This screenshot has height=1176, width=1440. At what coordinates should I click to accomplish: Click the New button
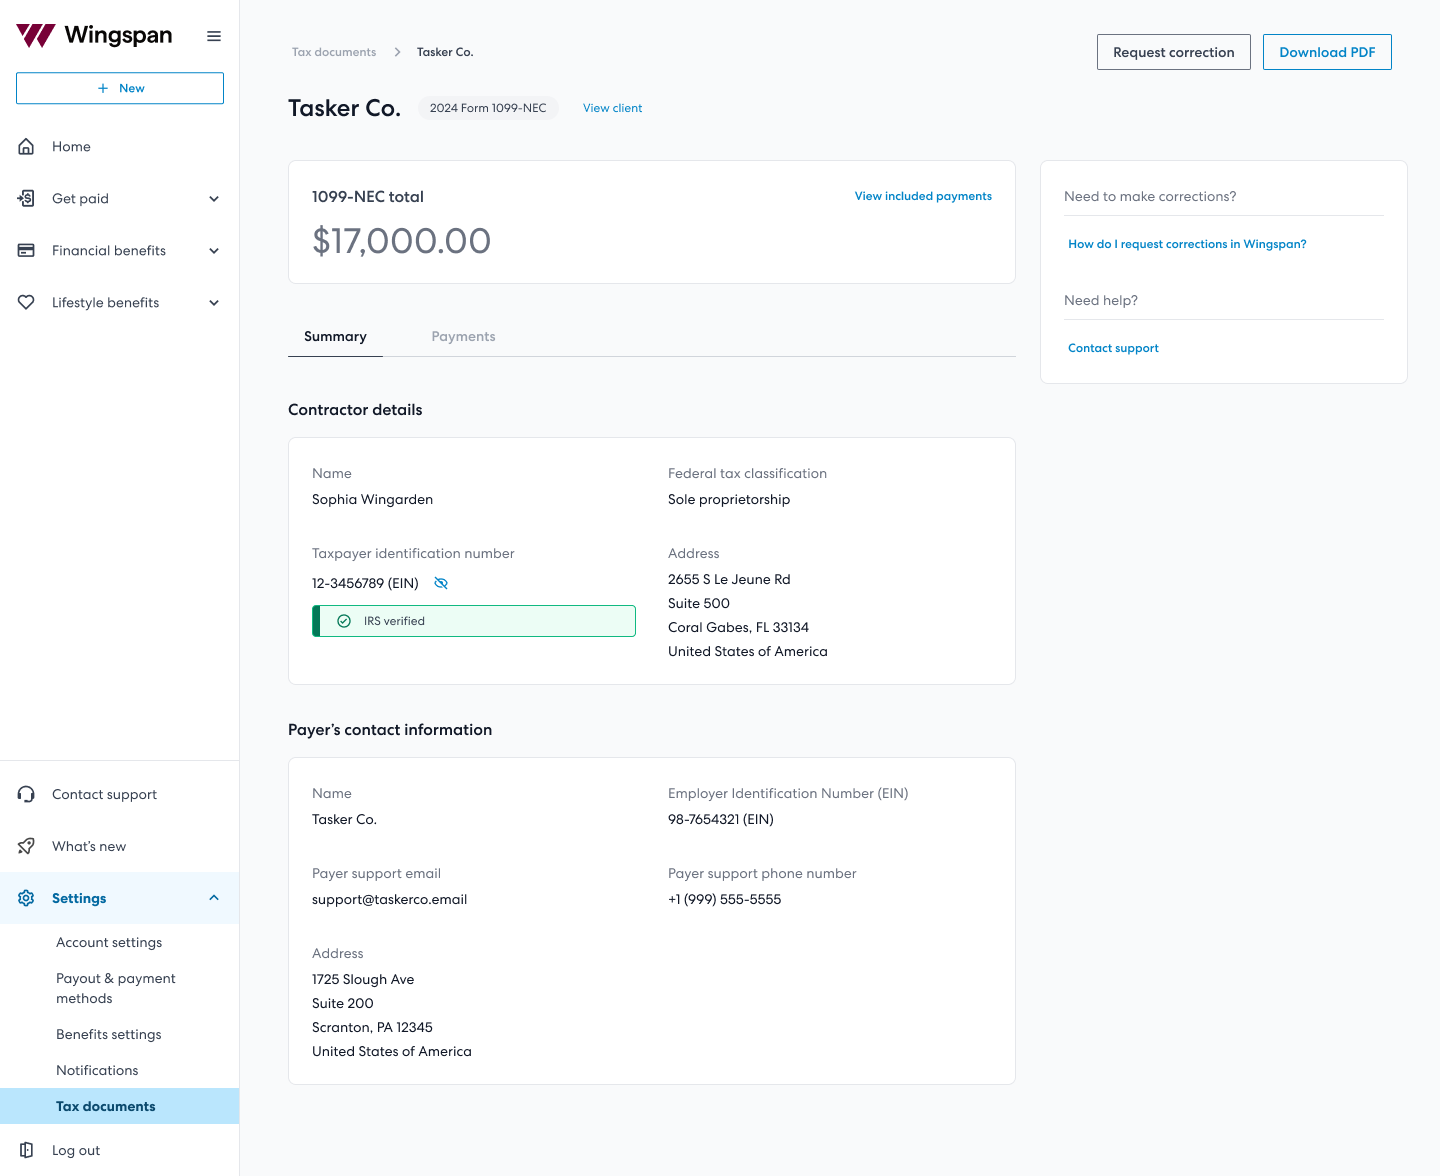click(x=120, y=88)
